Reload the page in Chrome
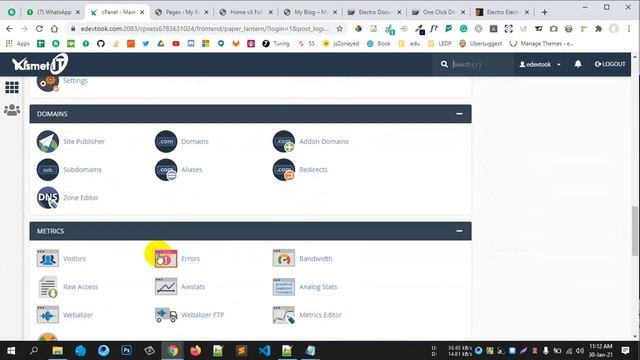This screenshot has width=640, height=360. click(x=39, y=29)
